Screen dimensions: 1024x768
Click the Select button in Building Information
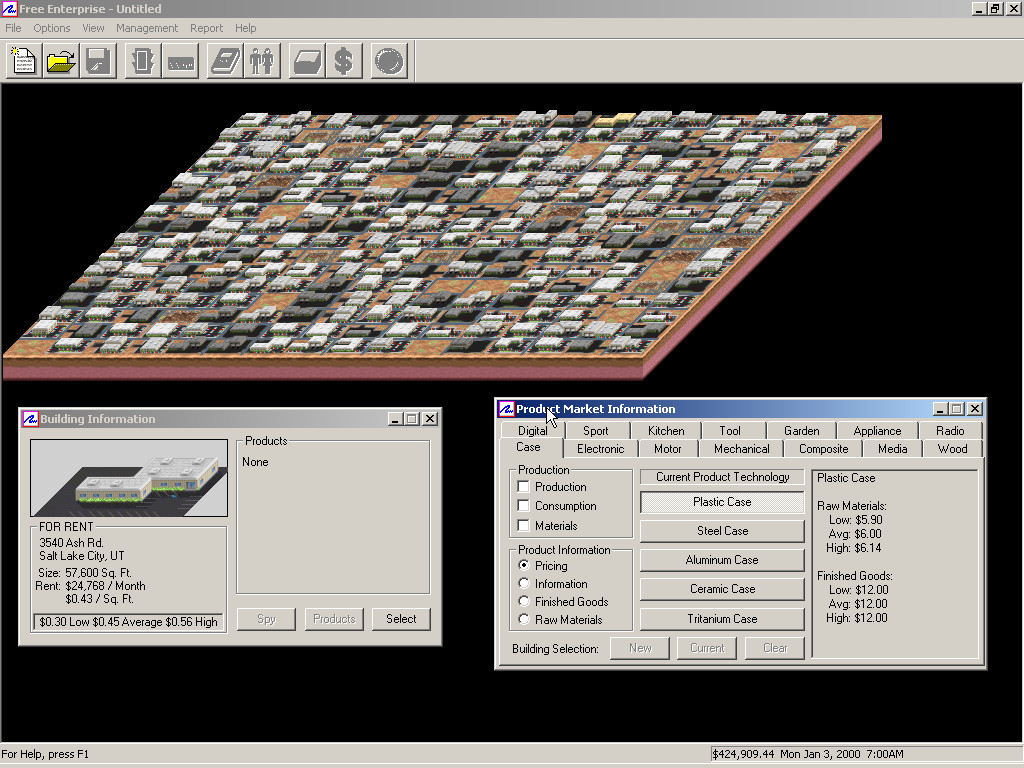tap(401, 618)
